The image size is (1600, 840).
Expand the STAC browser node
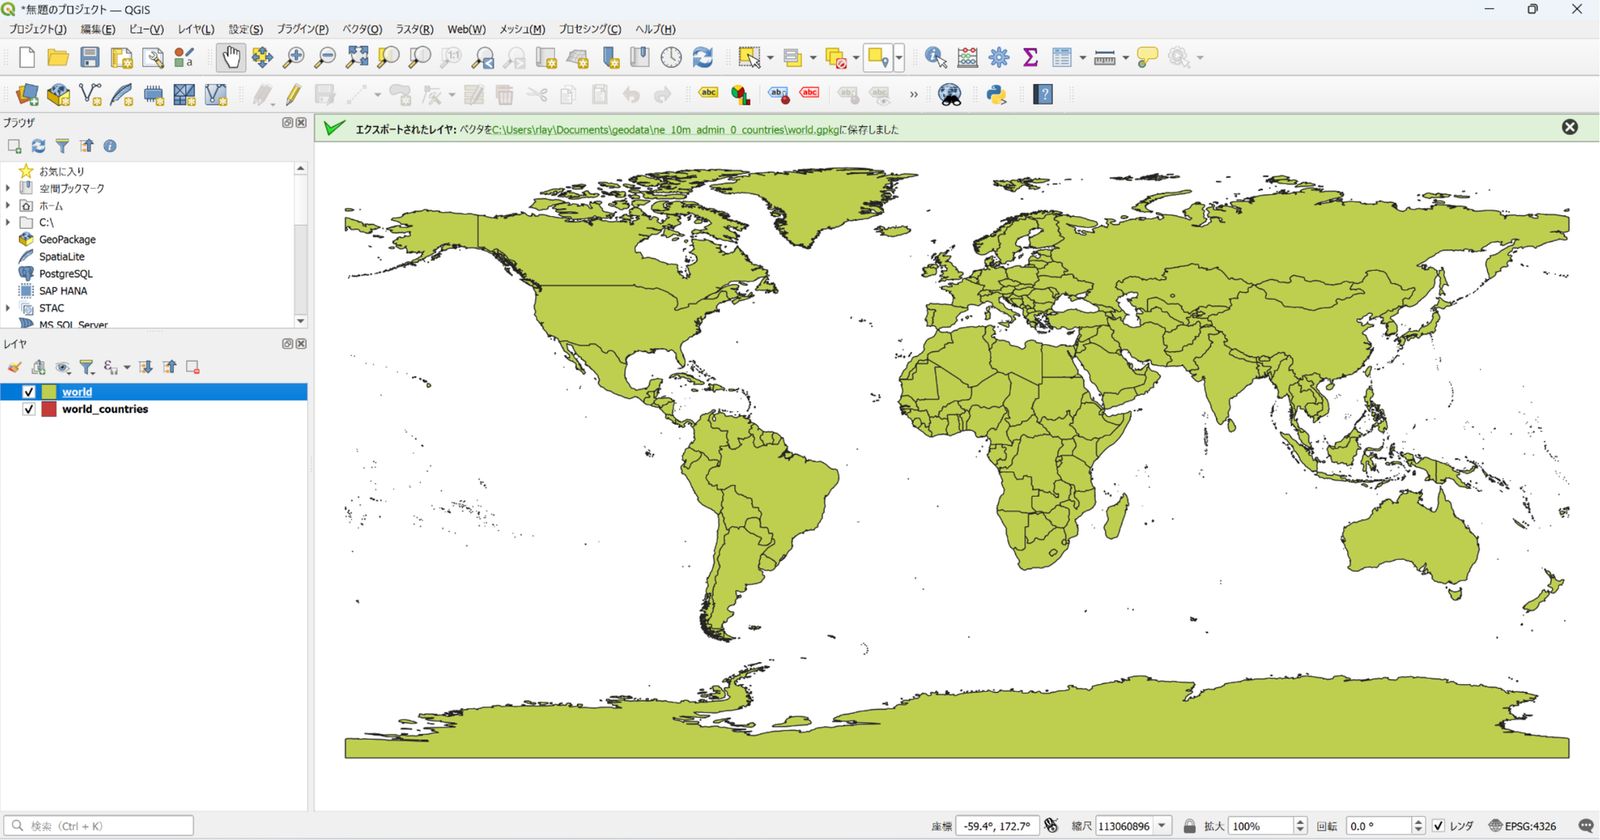[x=8, y=308]
